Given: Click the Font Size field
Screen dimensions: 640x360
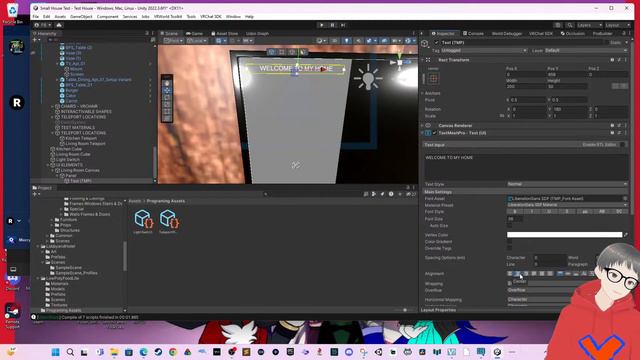Looking at the screenshot, I should point(515,219).
